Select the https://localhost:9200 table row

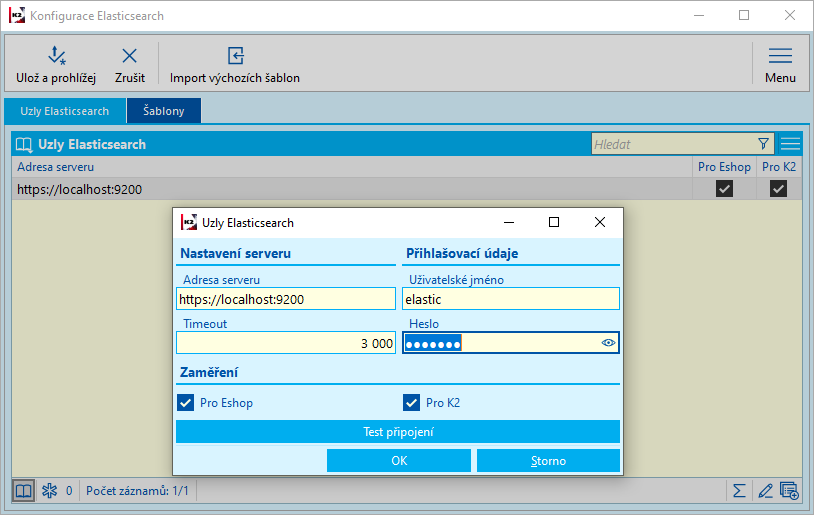point(406,189)
